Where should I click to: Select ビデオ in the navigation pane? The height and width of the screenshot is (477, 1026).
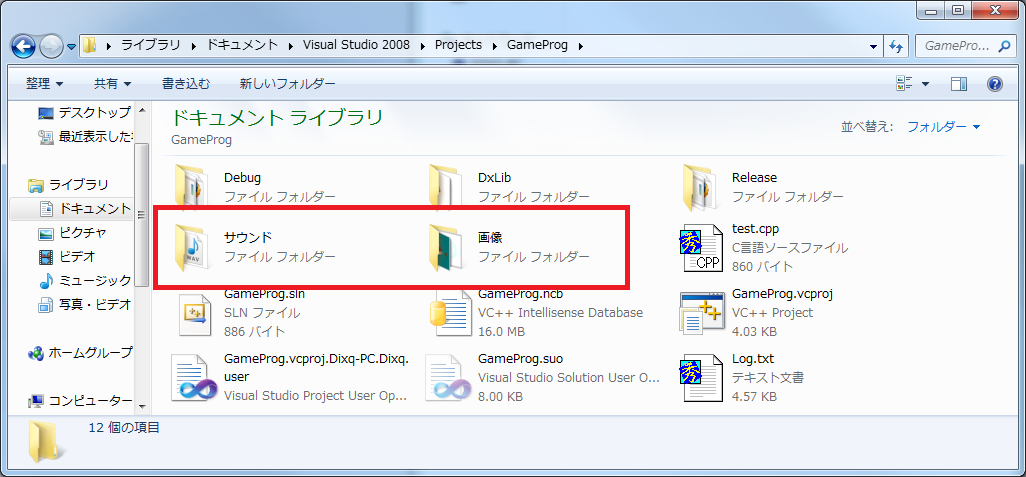(67, 256)
